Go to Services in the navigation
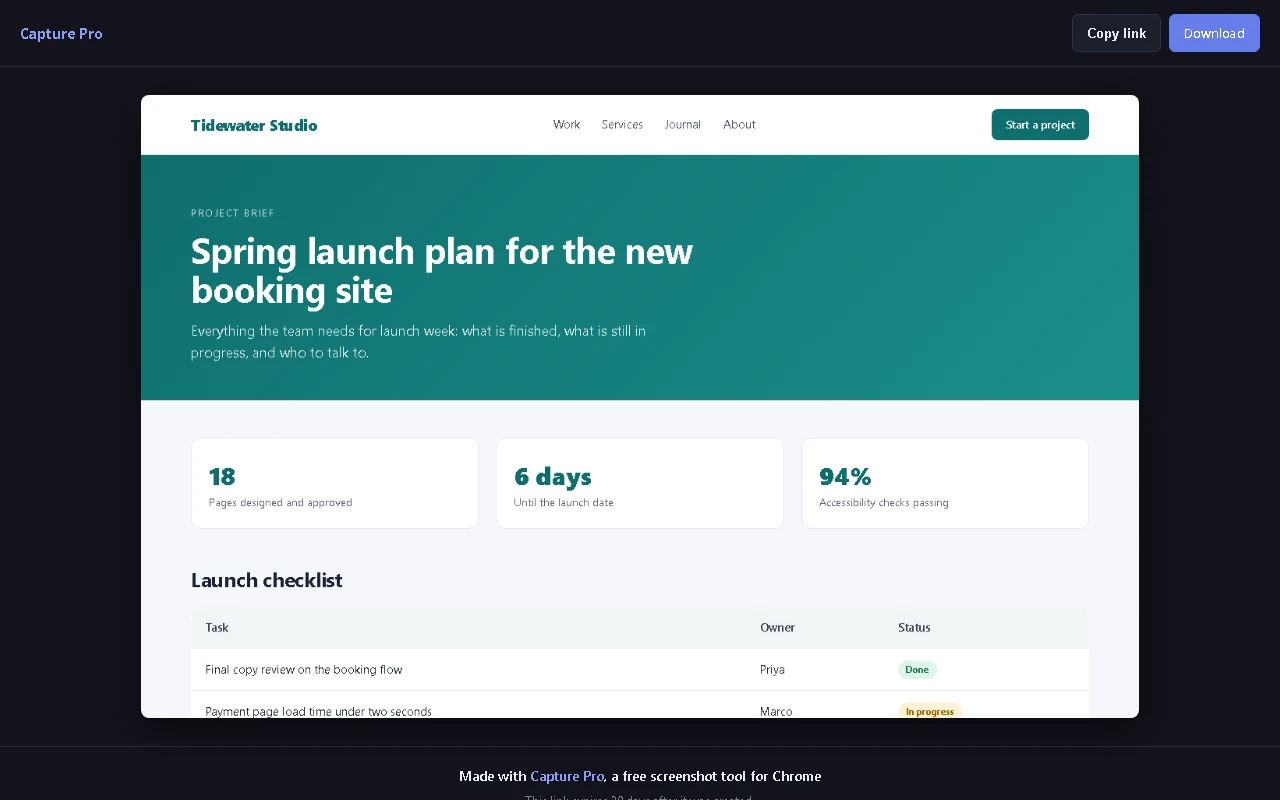Image resolution: width=1280 pixels, height=800 pixels. [622, 124]
